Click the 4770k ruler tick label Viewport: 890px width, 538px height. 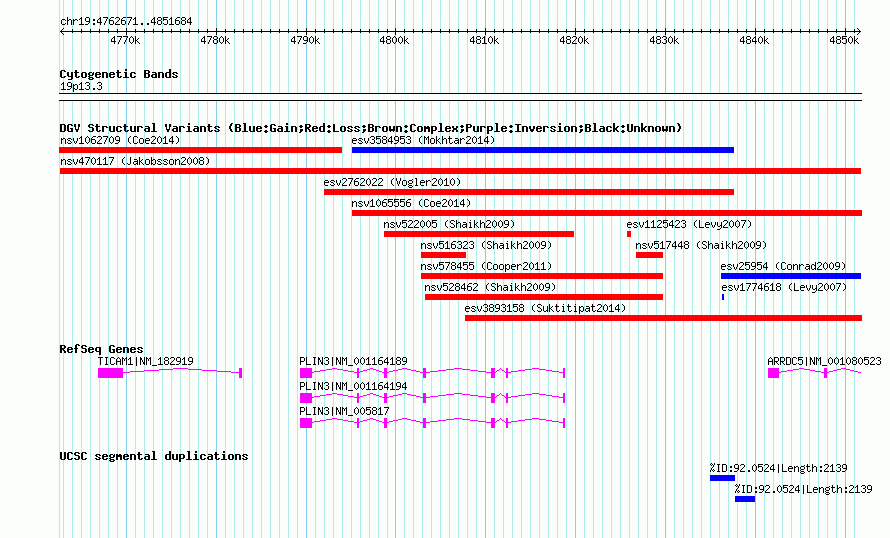pyautogui.click(x=125, y=40)
